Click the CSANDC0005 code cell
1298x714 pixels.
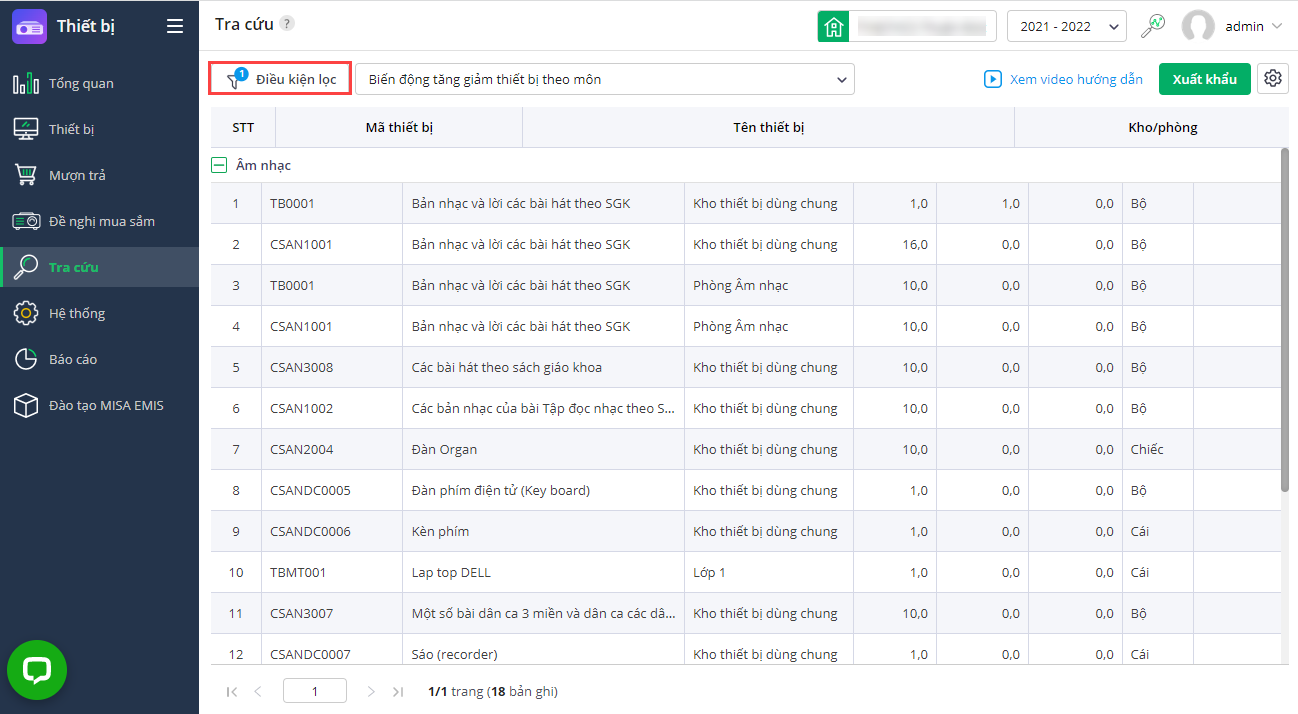point(332,490)
